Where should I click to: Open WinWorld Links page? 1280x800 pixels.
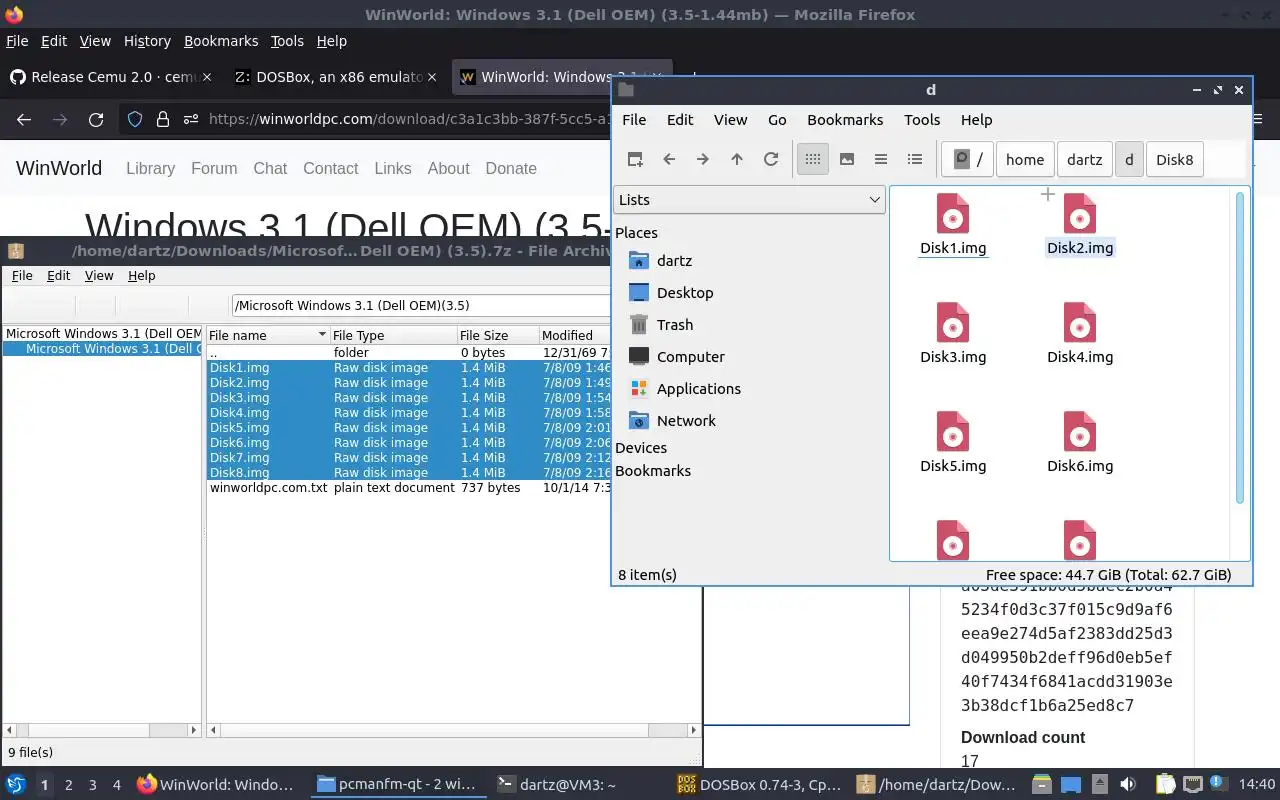pyautogui.click(x=393, y=168)
